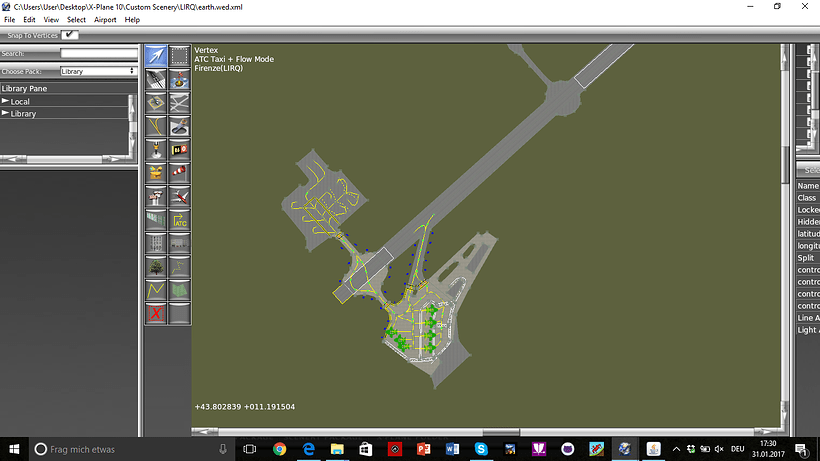
Task: Expand the Local tree entry
Action: point(5,101)
